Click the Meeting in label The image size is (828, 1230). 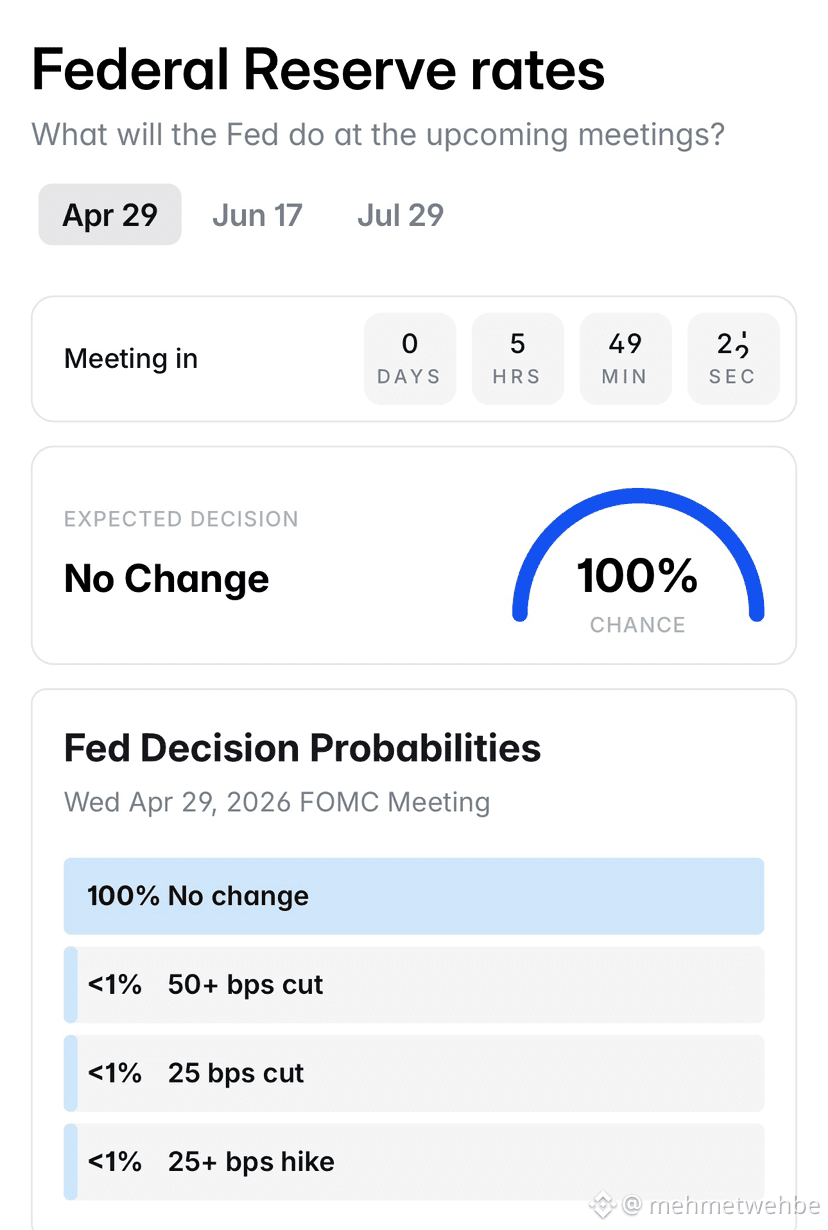(x=131, y=359)
